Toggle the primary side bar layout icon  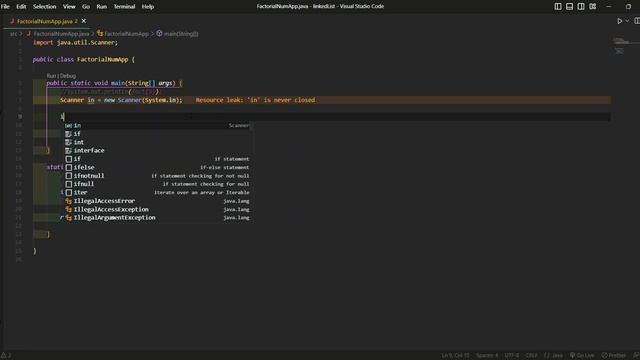click(x=558, y=7)
